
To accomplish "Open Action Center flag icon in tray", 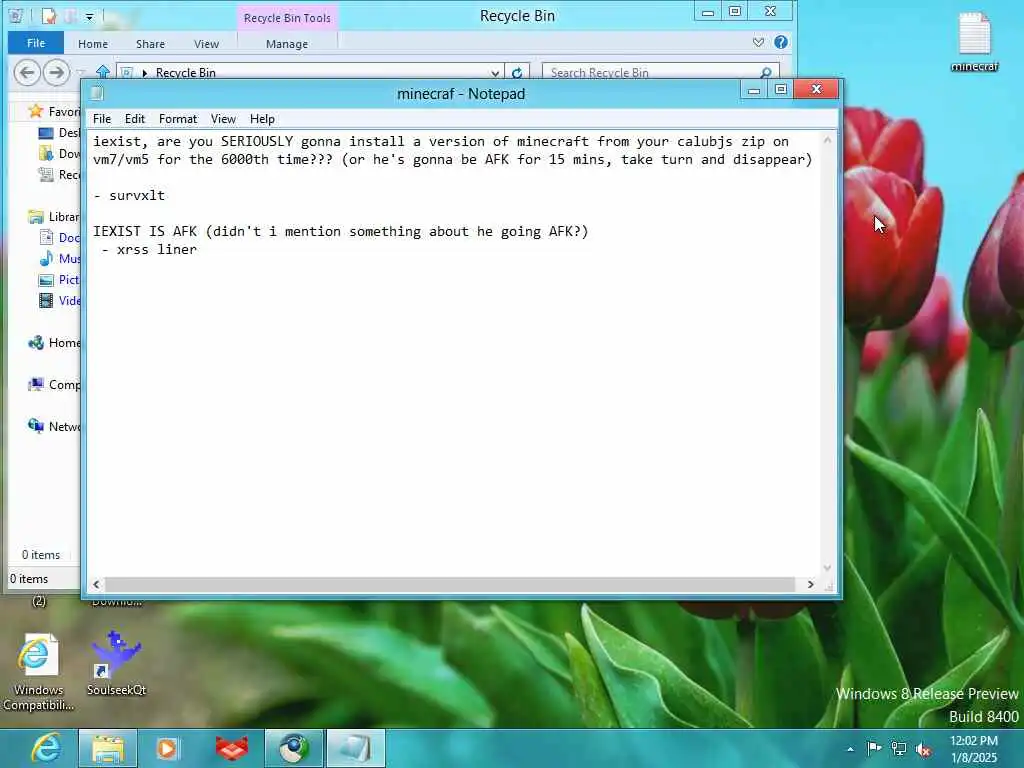I will 874,748.
